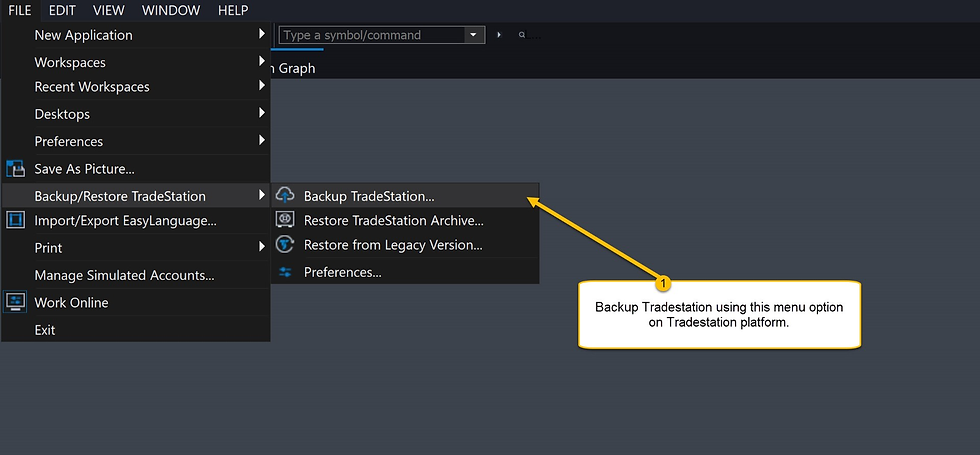Expand the Print submenu
Screen dimensions: 980x455
coord(262,247)
